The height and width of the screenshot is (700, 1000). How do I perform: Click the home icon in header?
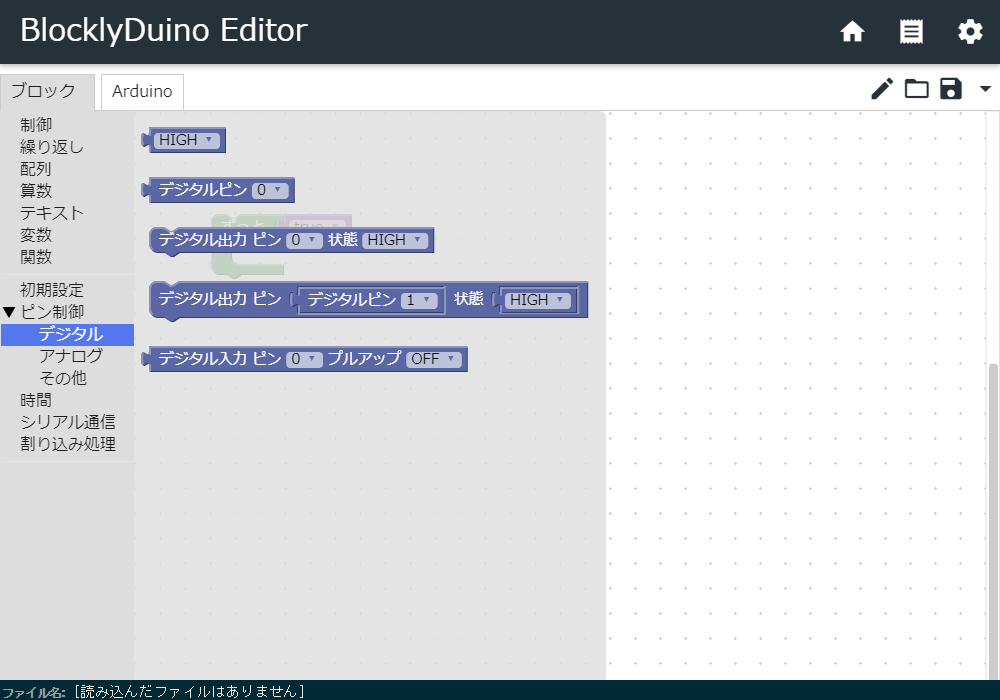click(852, 32)
